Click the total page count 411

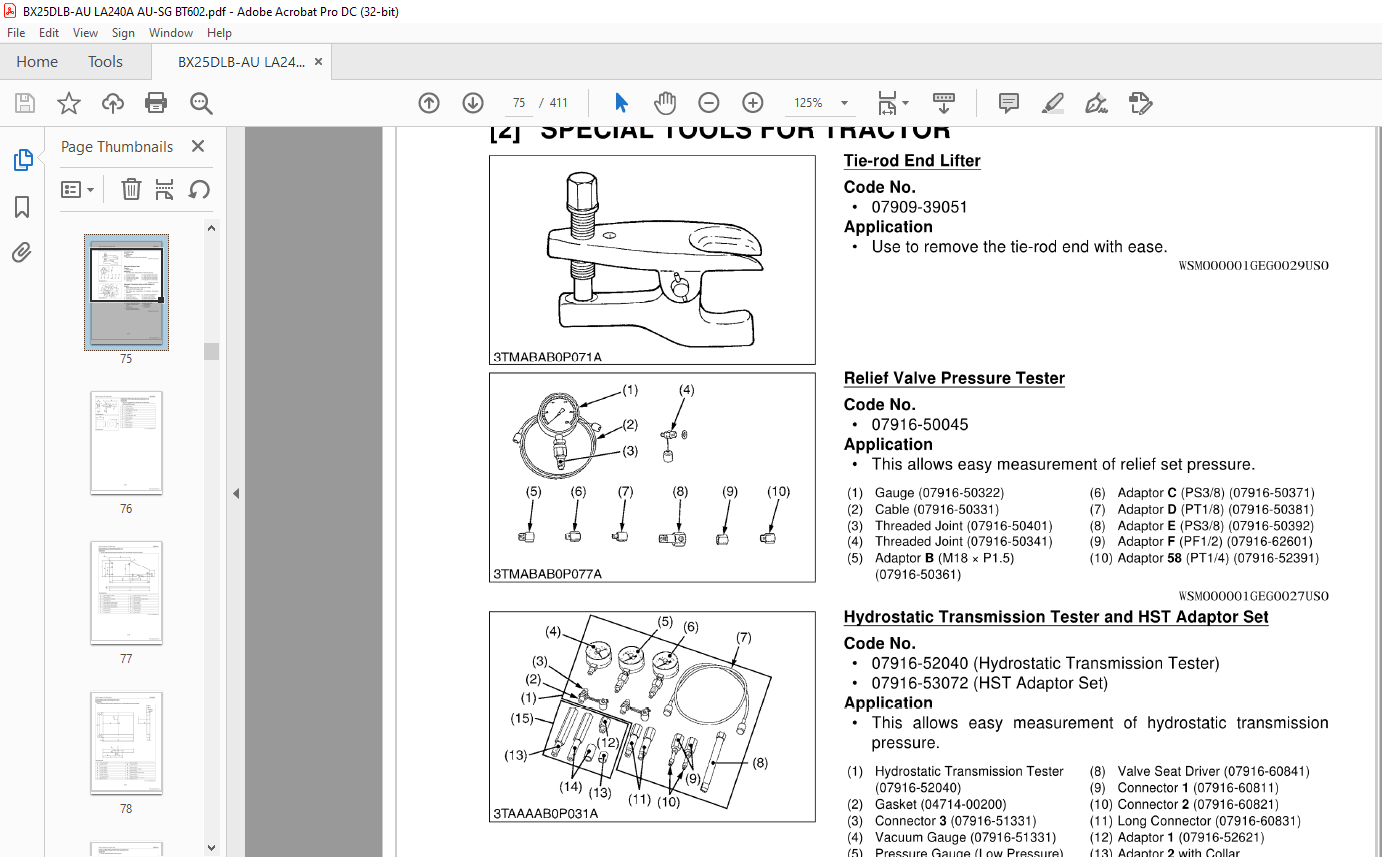point(558,103)
